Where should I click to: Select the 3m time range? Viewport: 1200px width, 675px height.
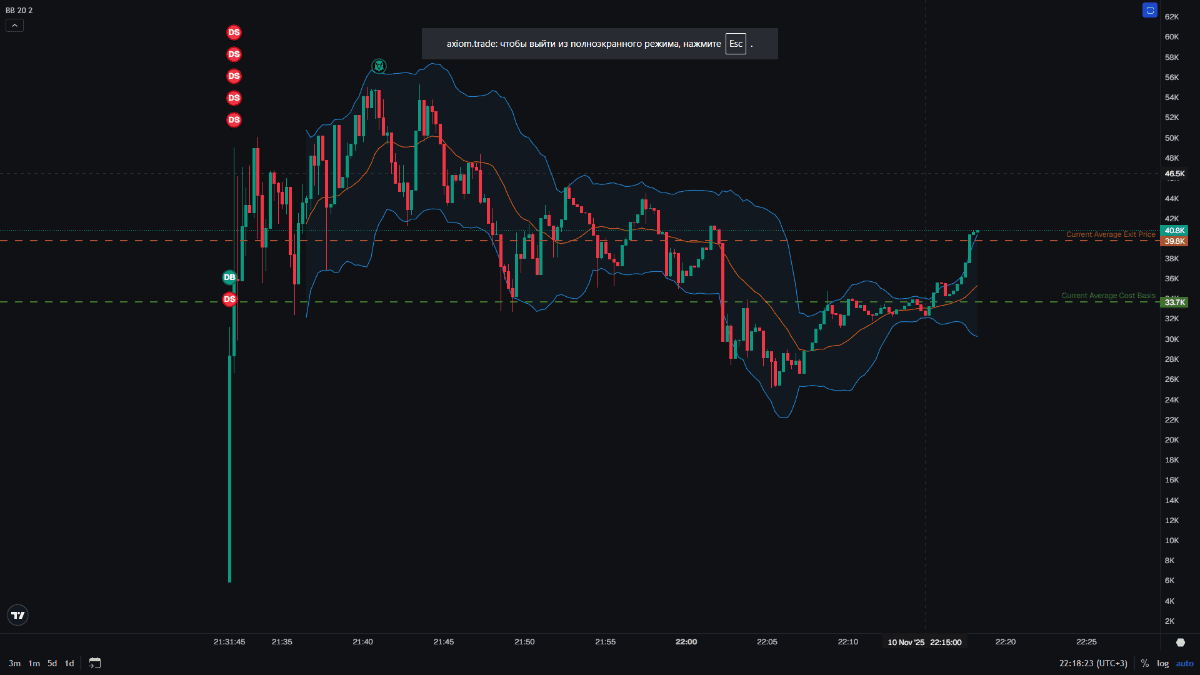tap(14, 663)
